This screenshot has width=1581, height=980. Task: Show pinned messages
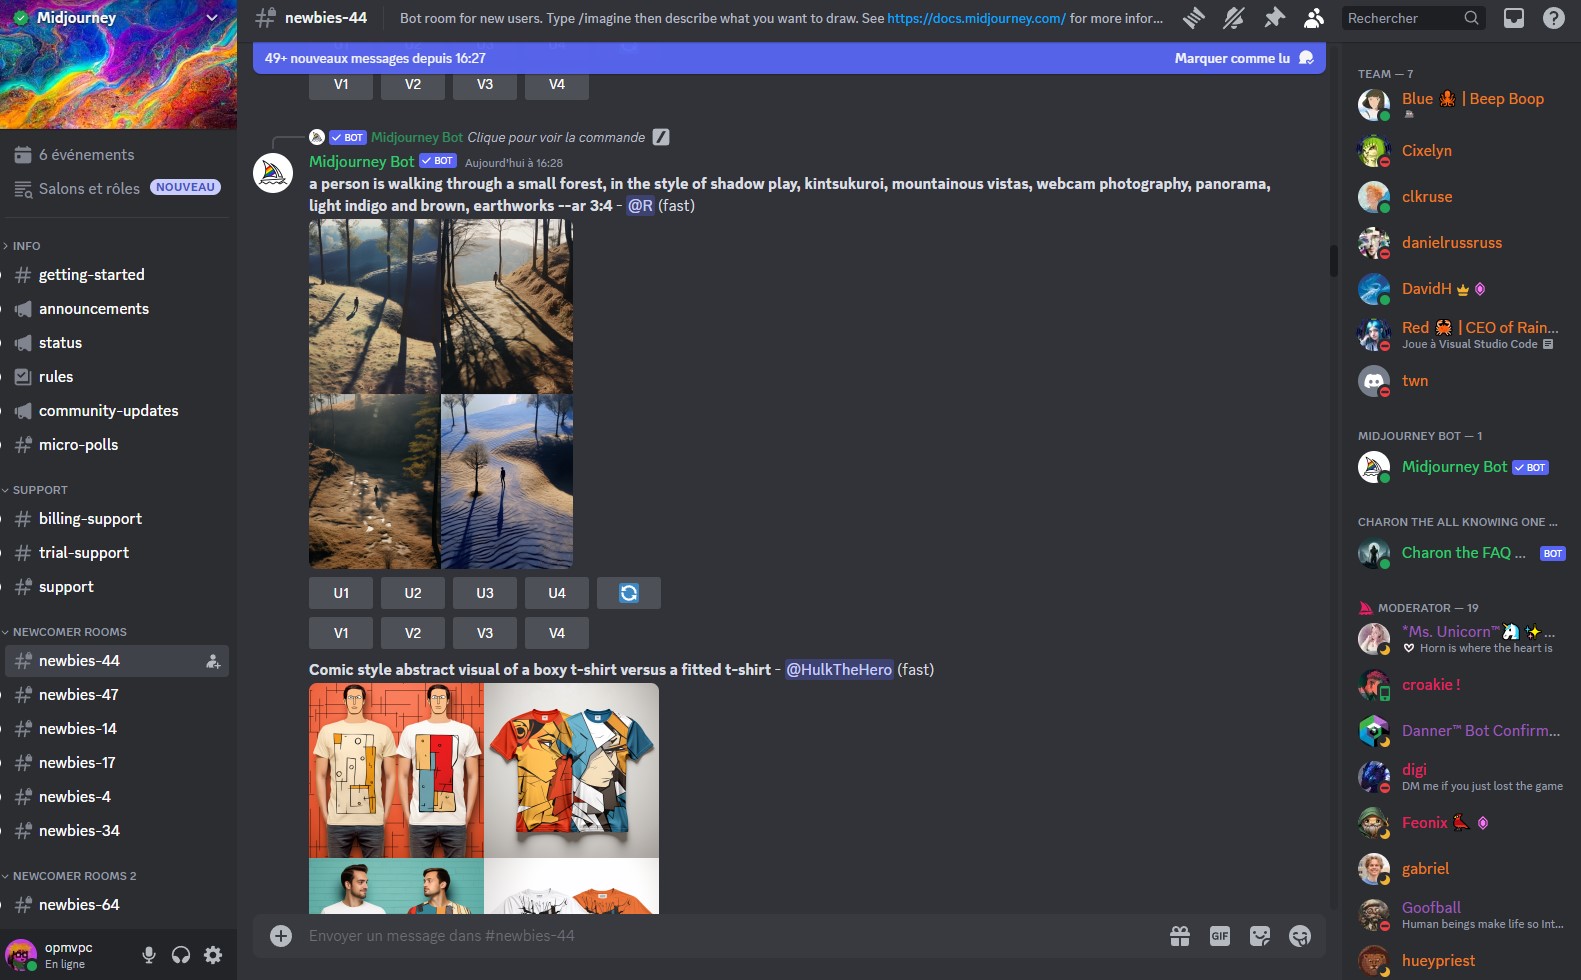tap(1274, 18)
